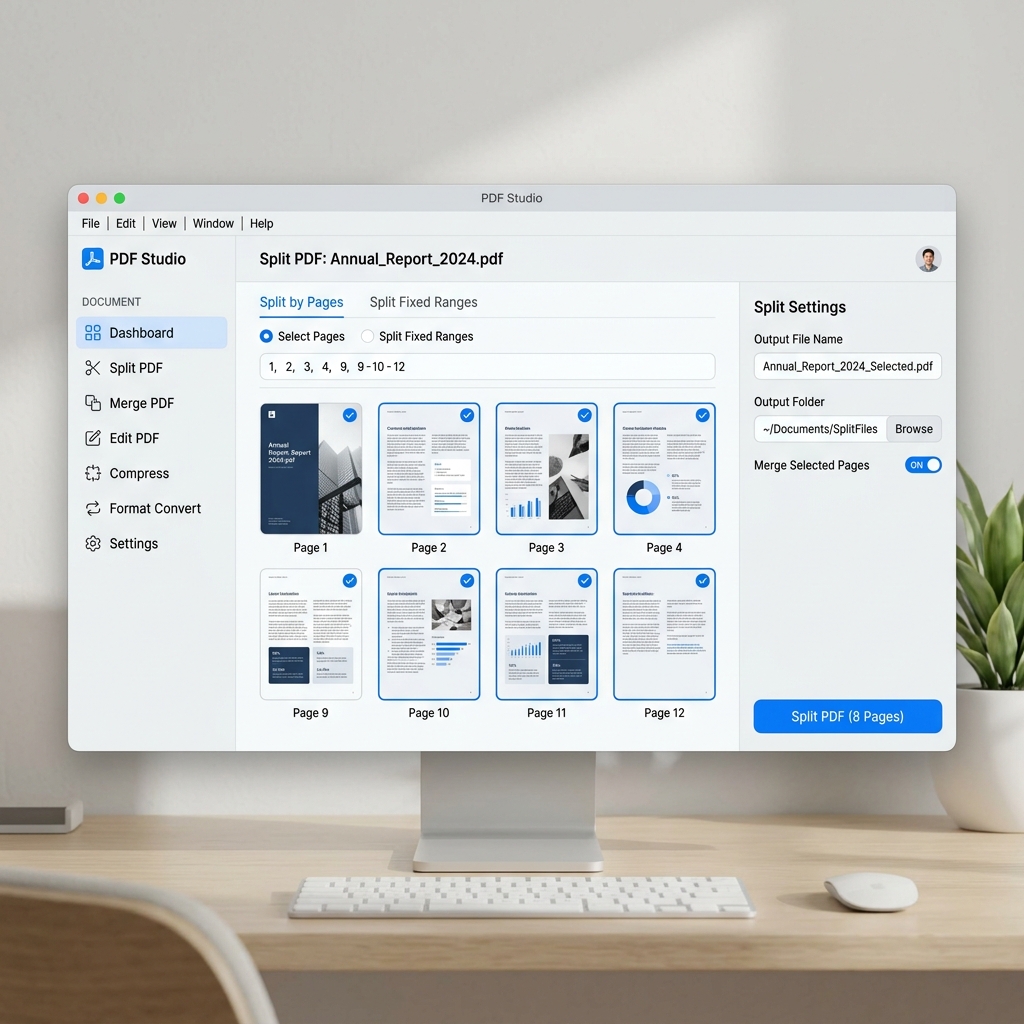The height and width of the screenshot is (1024, 1024).
Task: Uncheck the Page 1 selection checkmark
Action: click(349, 415)
